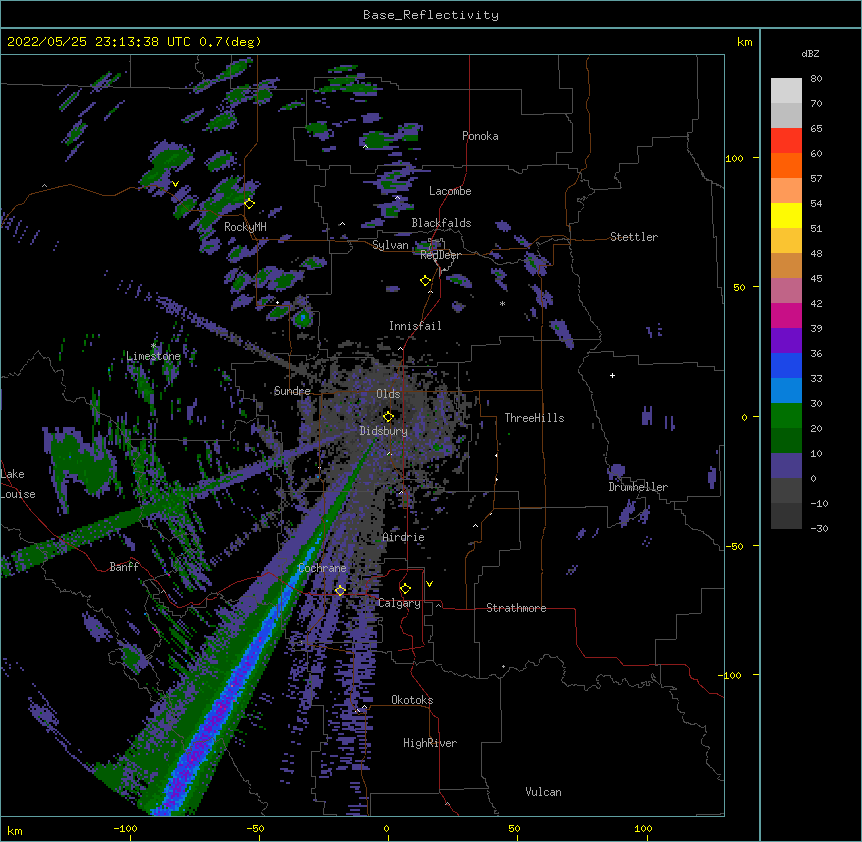Select the Sundre town label
The image size is (862, 842).
click(292, 391)
